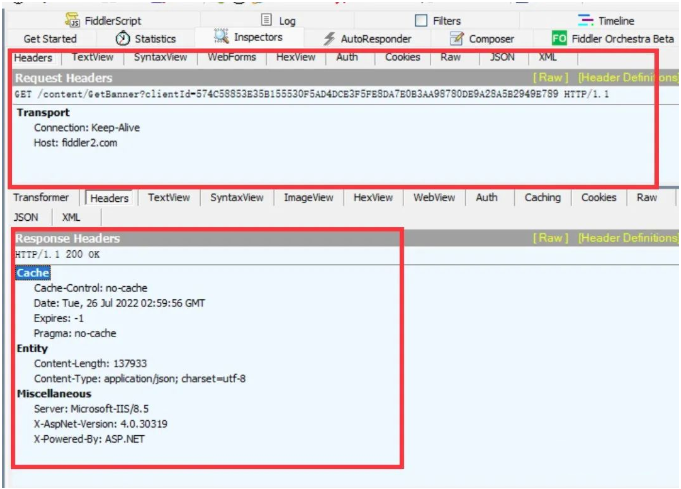
Task: Click the Inspectors magnifier icon
Action: click(221, 36)
